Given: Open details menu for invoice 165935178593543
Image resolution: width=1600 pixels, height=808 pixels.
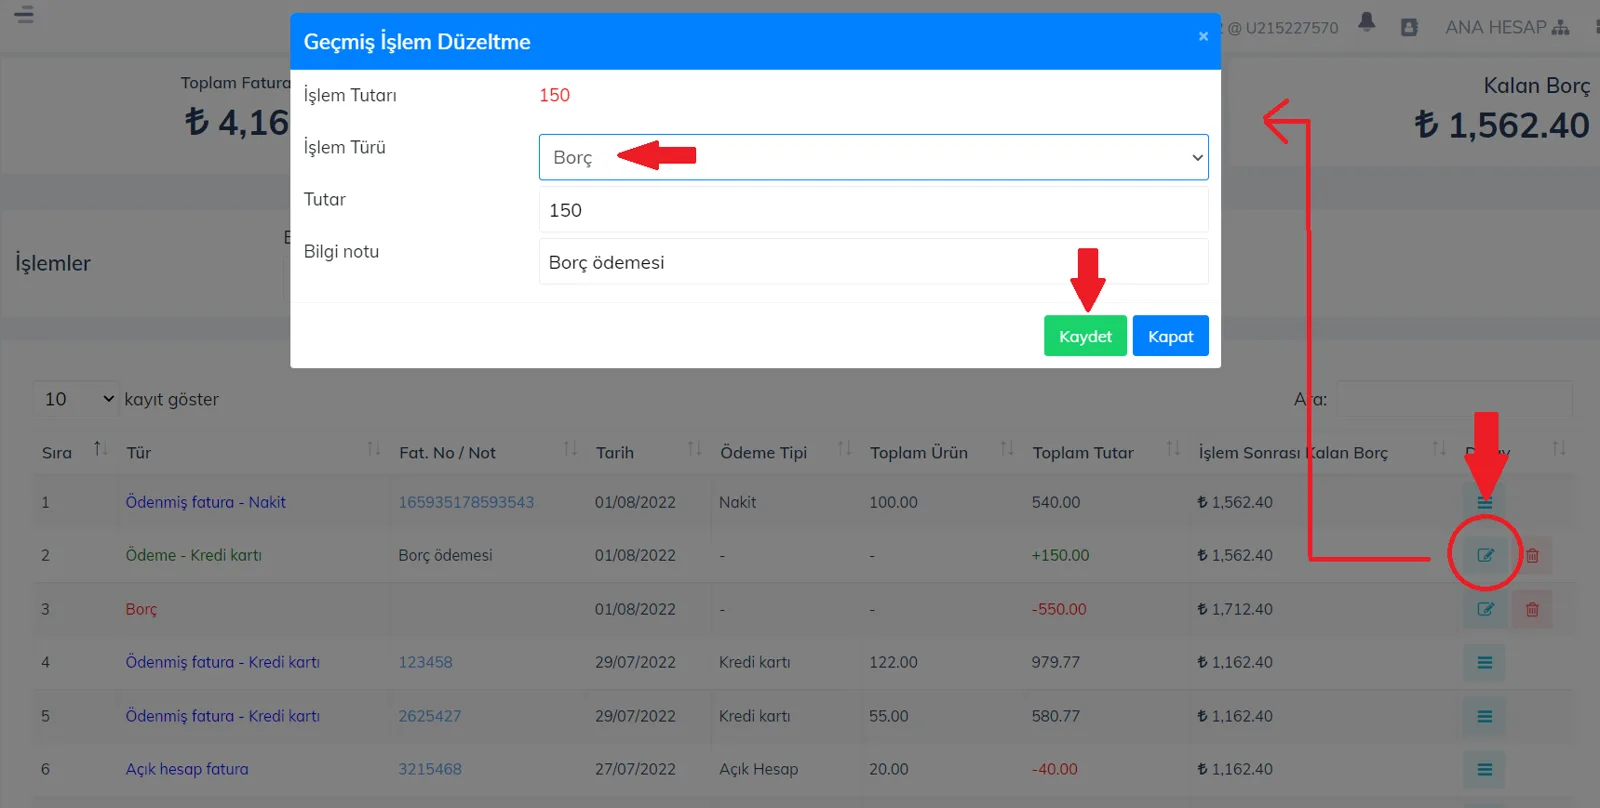Looking at the screenshot, I should pos(1485,502).
